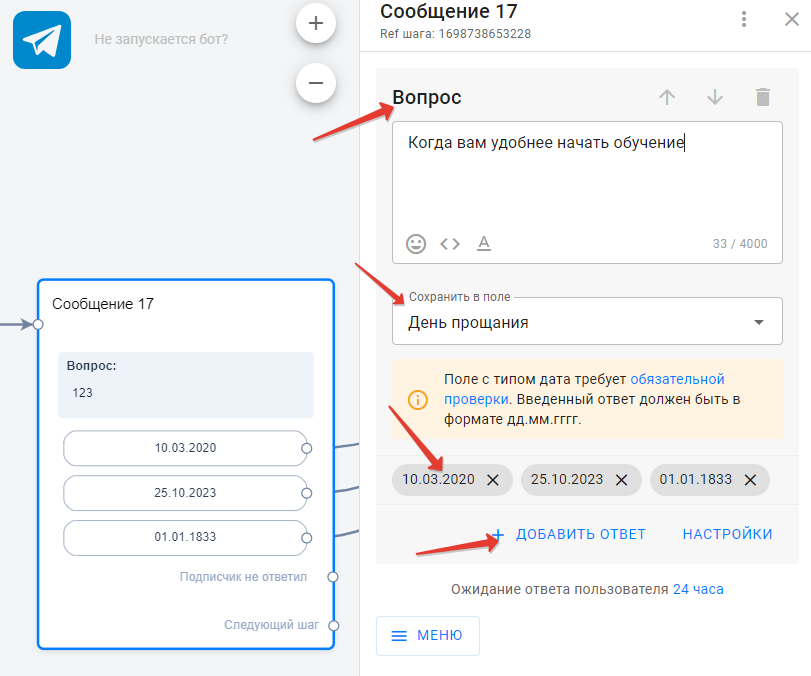Screen dimensions: 811x676
Task: Click the Telegram logo icon
Action: tap(42, 40)
